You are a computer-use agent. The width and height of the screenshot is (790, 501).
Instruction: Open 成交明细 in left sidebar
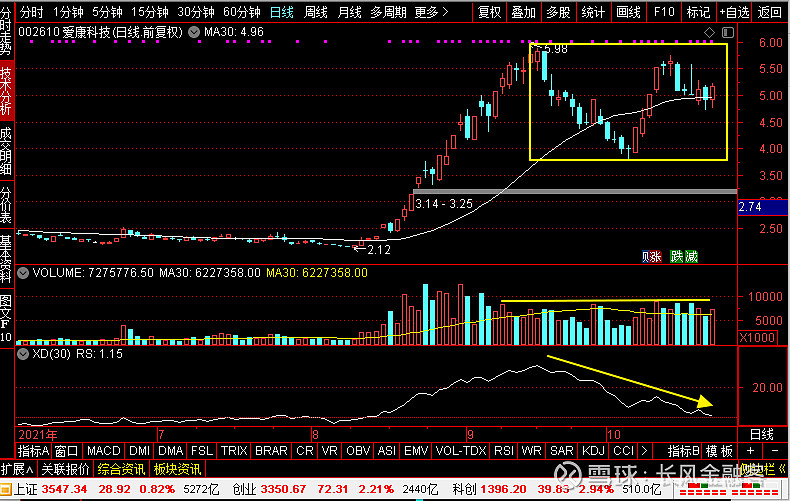[x=7, y=152]
